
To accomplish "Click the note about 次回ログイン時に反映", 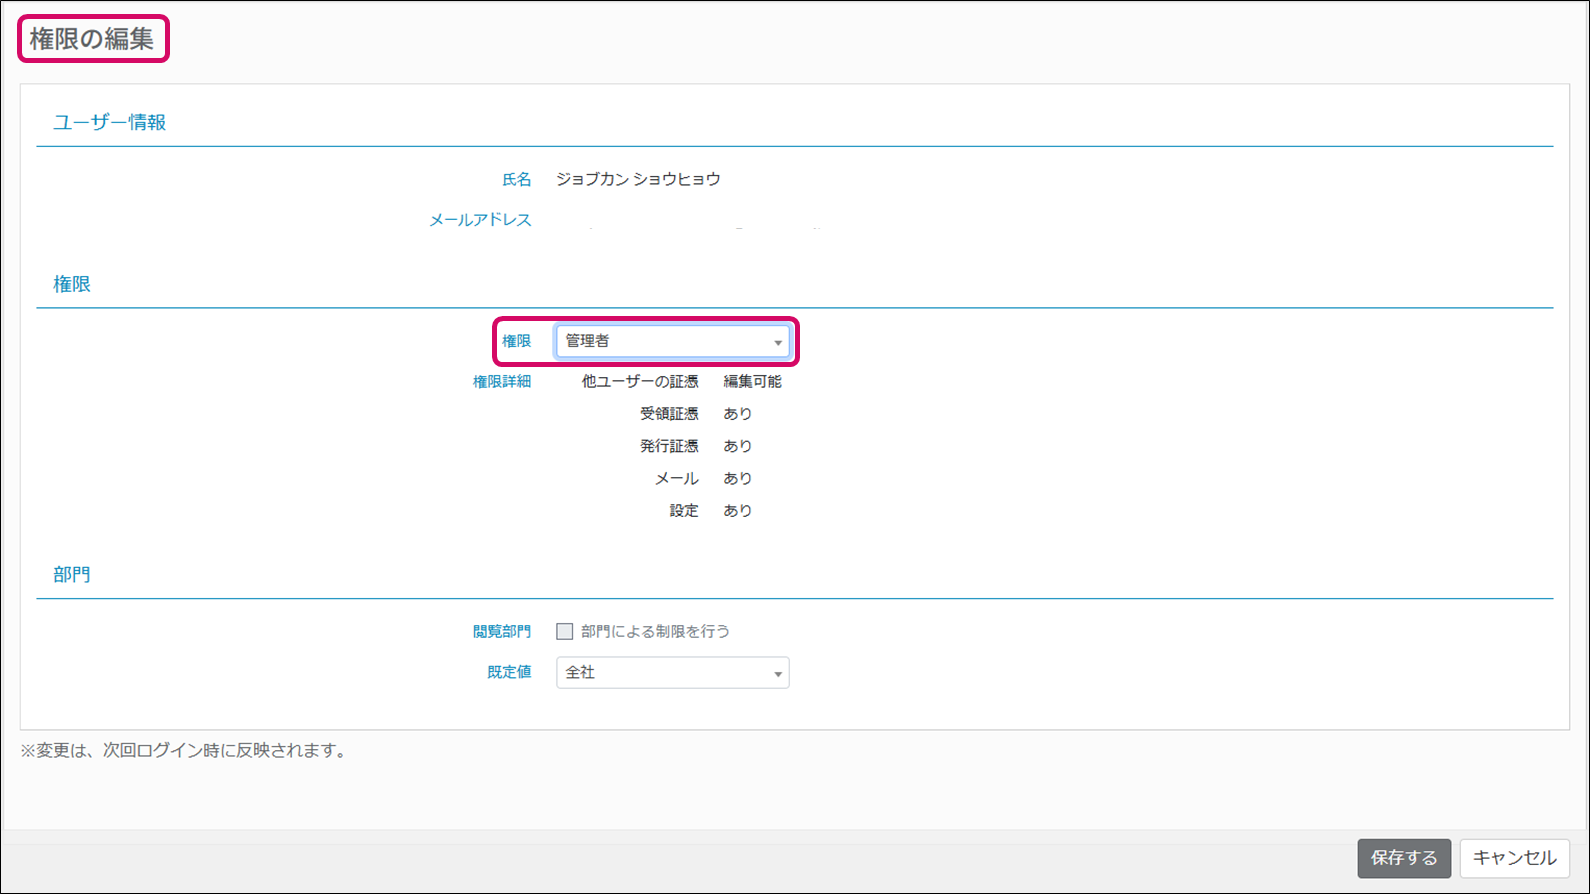I will click(x=186, y=751).
